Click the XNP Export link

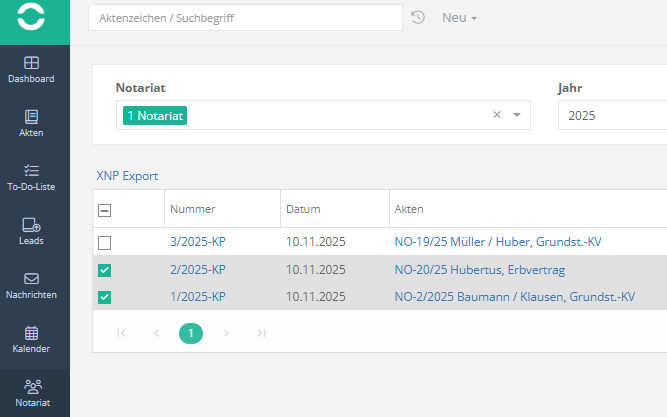click(127, 176)
